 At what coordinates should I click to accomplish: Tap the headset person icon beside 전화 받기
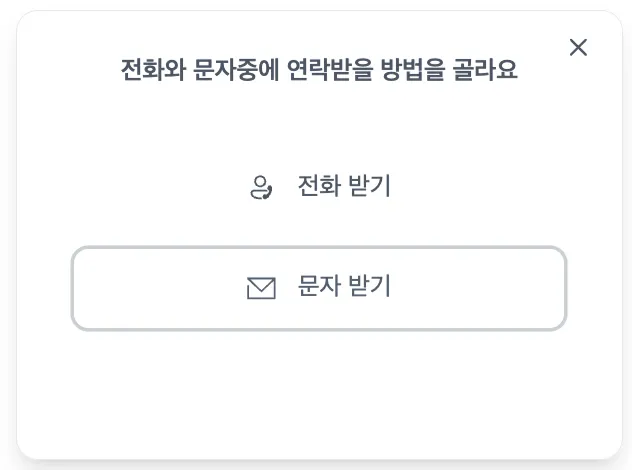point(261,187)
